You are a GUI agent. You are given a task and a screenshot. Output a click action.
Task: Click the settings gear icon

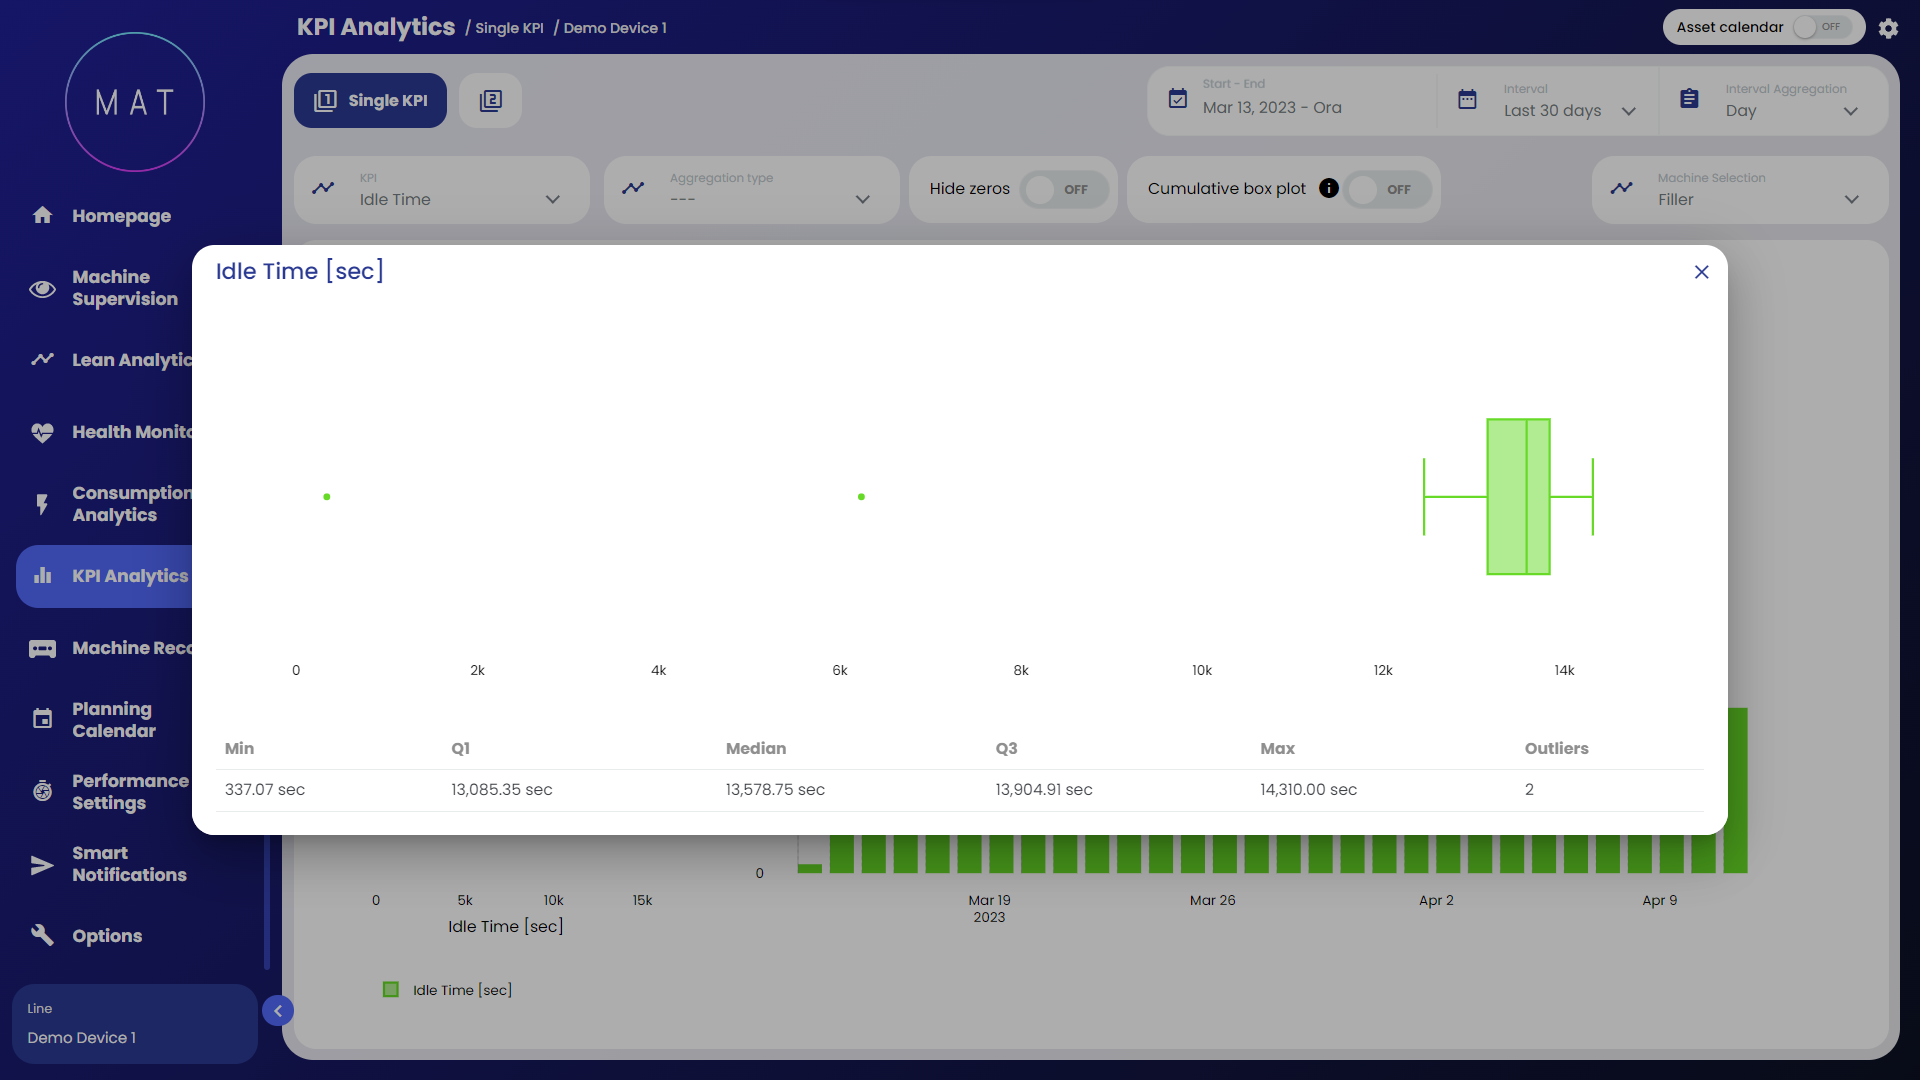[1888, 28]
